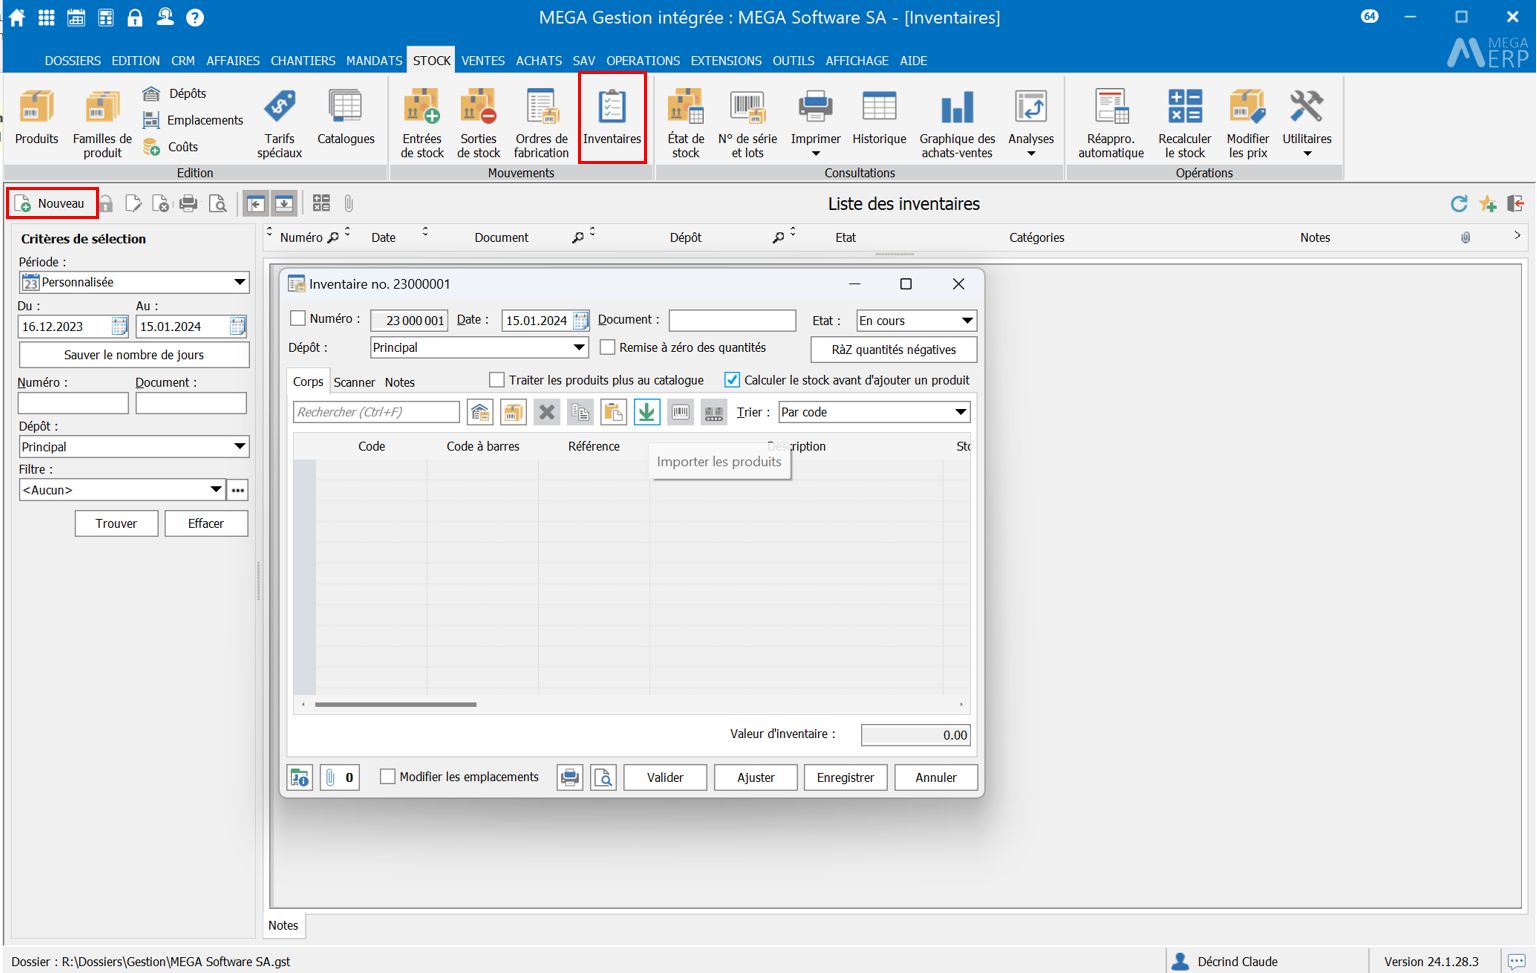Click the Document field in inventory dialog
Viewport: 1537px width, 973px height.
click(732, 320)
